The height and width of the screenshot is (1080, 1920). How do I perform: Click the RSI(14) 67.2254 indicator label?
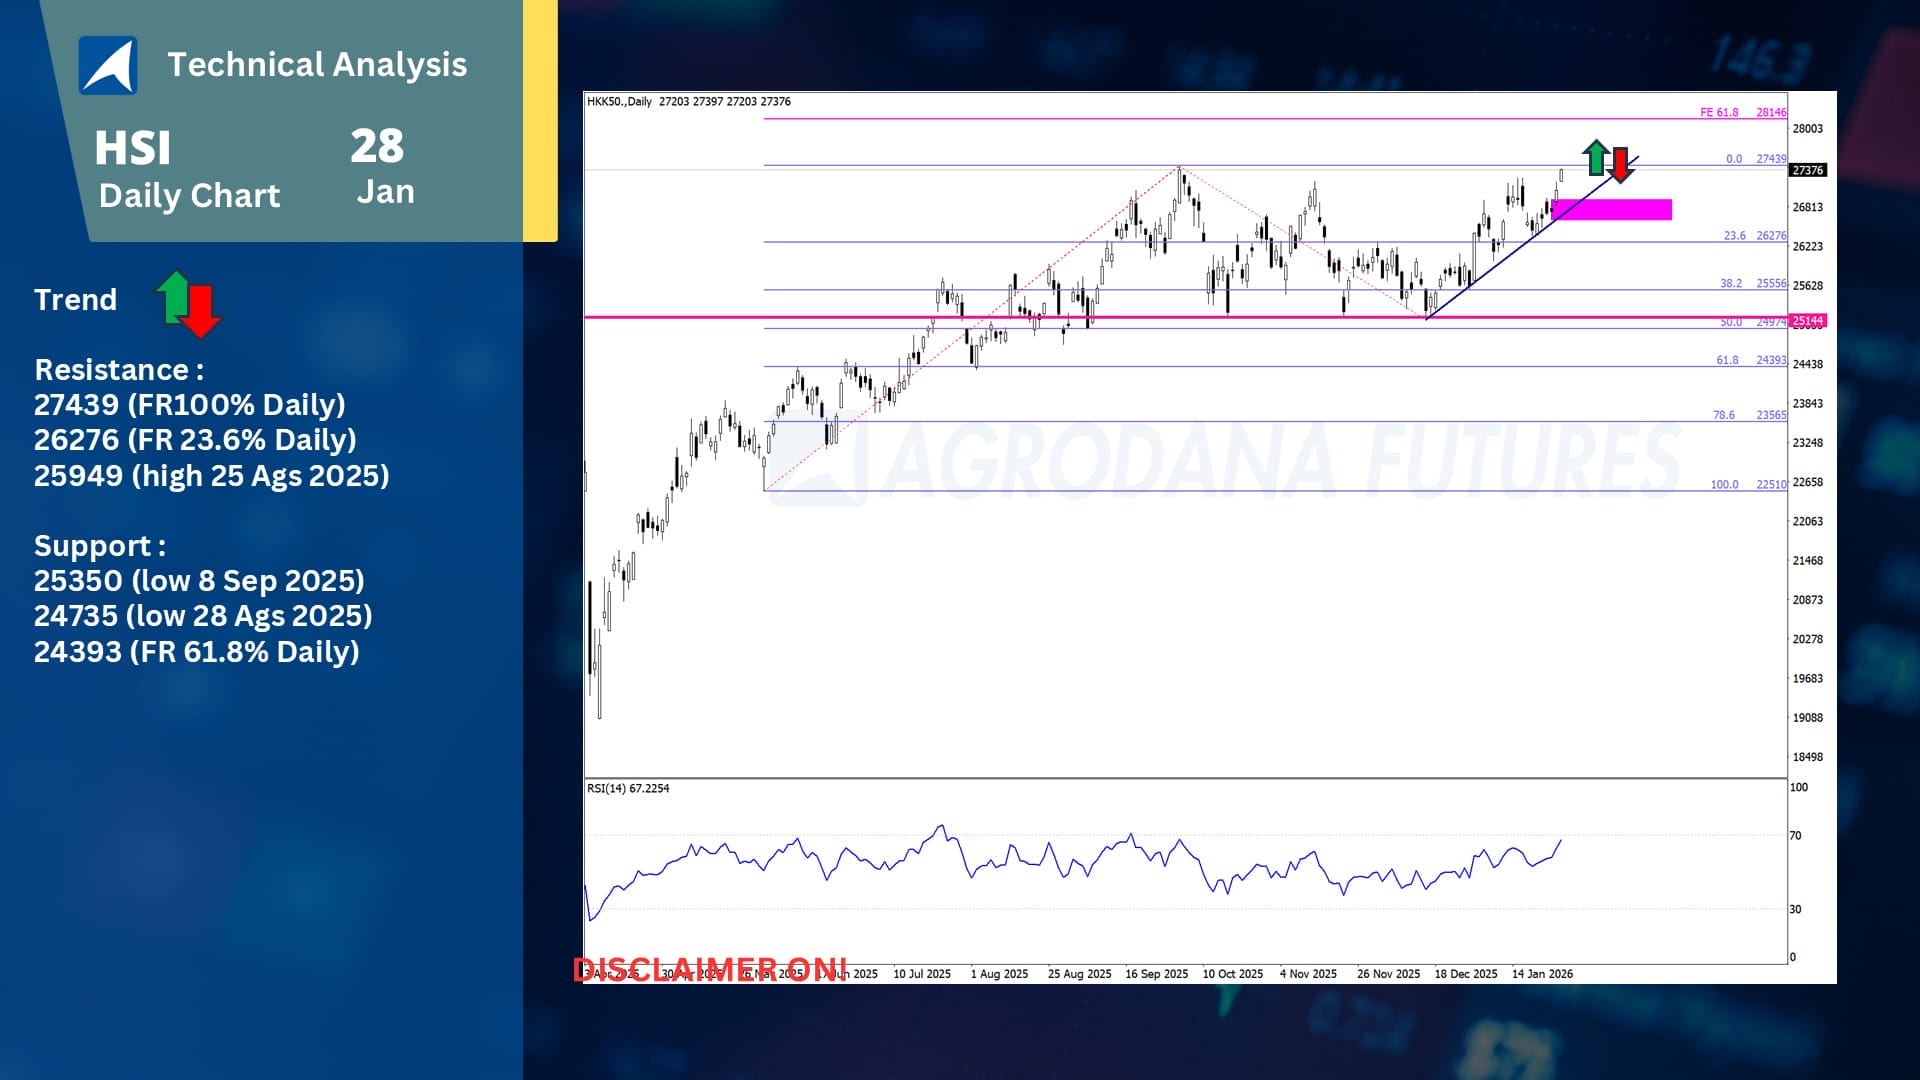coord(628,788)
